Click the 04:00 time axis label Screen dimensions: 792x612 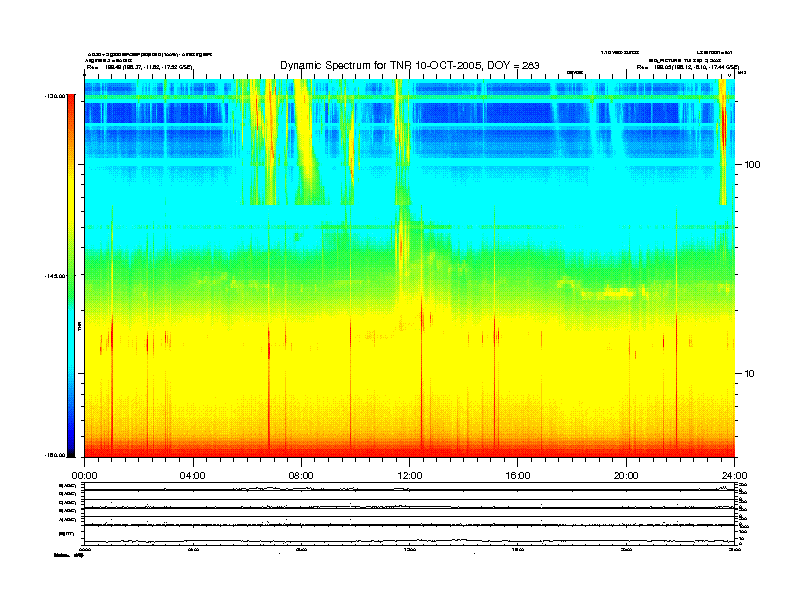click(x=193, y=476)
